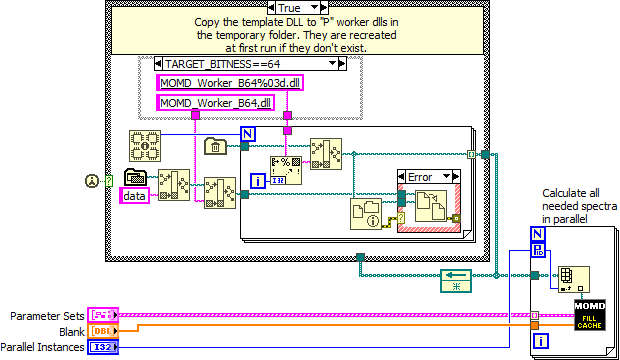620x360 pixels.
Task: Select Build Path node after Format Into String
Action: click(326, 153)
